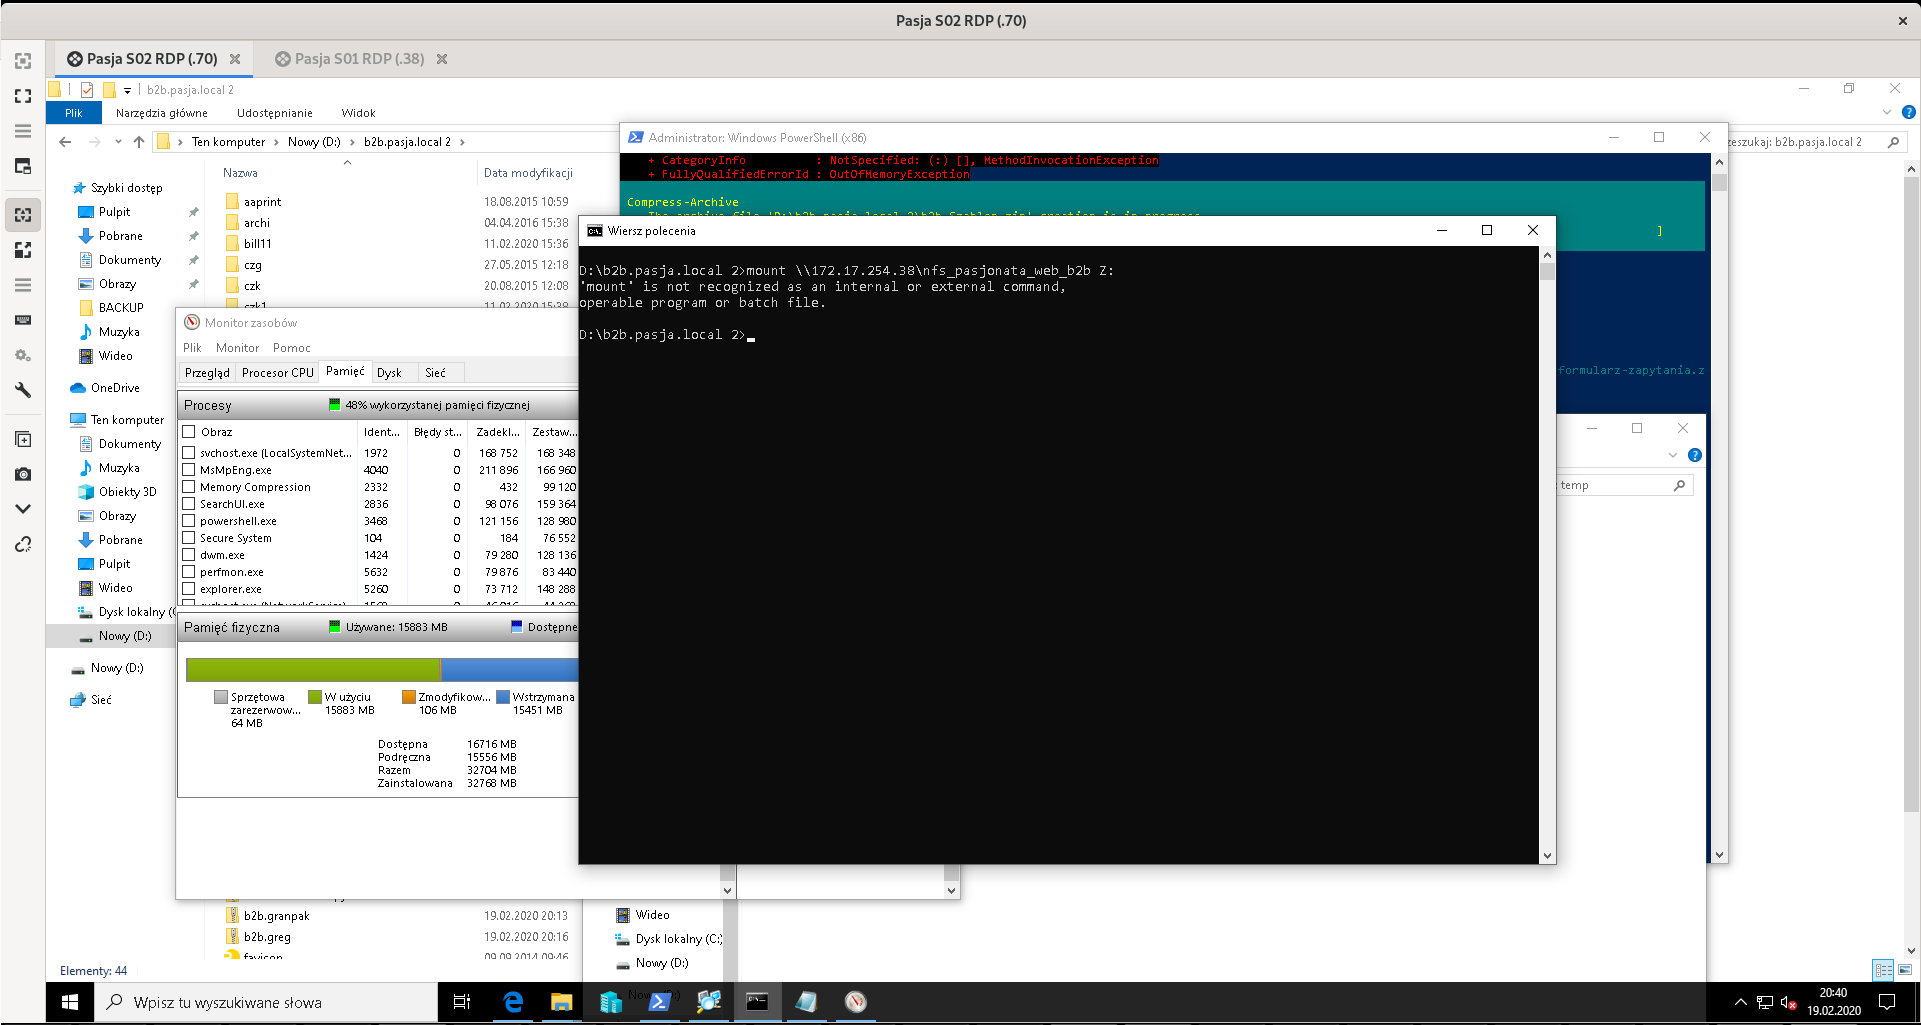Click Remmina preferences gears icon
This screenshot has width=1921, height=1025.
[x=23, y=355]
